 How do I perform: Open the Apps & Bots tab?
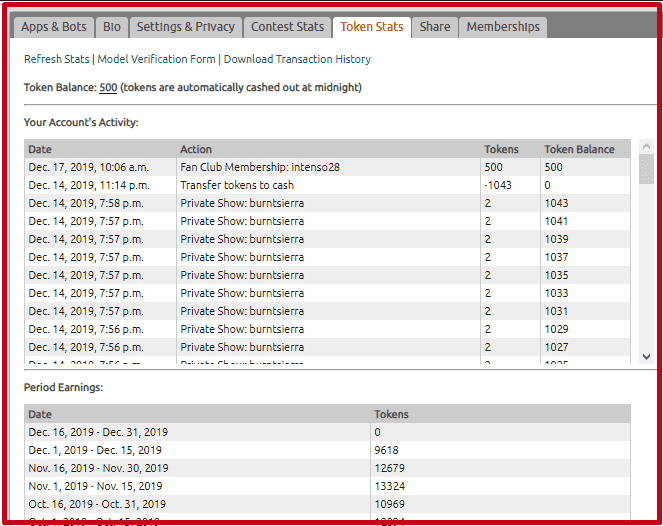(54, 27)
